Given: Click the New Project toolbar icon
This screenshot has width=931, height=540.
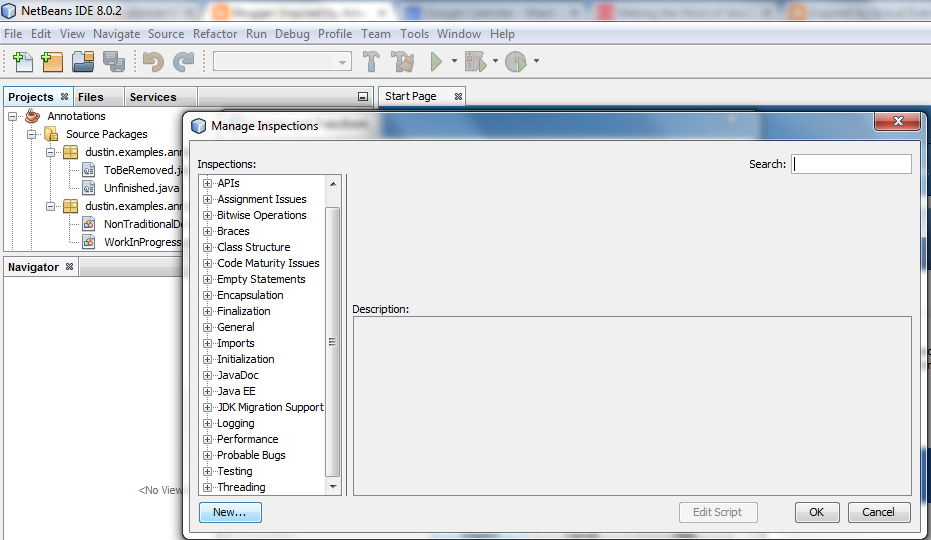Looking at the screenshot, I should 52,61.
